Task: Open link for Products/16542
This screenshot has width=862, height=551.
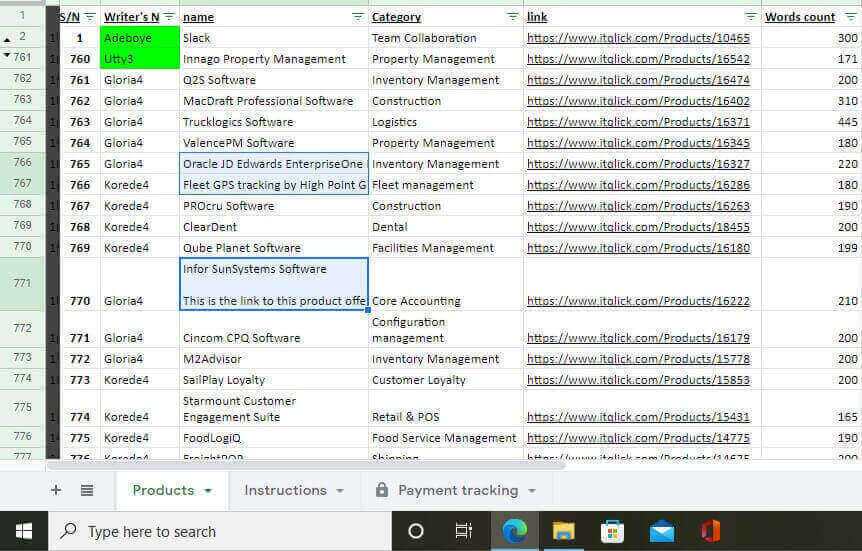Action: point(638,59)
